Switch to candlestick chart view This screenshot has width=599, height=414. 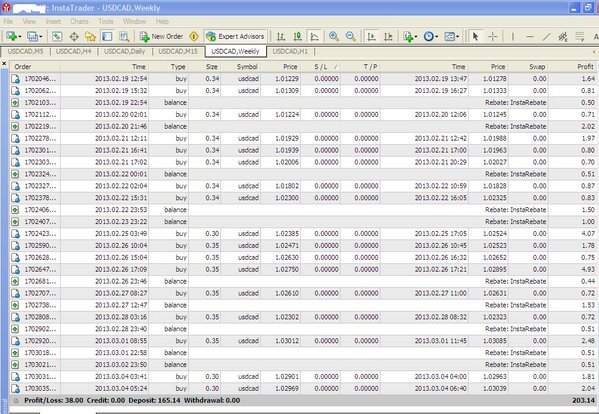[x=298, y=36]
